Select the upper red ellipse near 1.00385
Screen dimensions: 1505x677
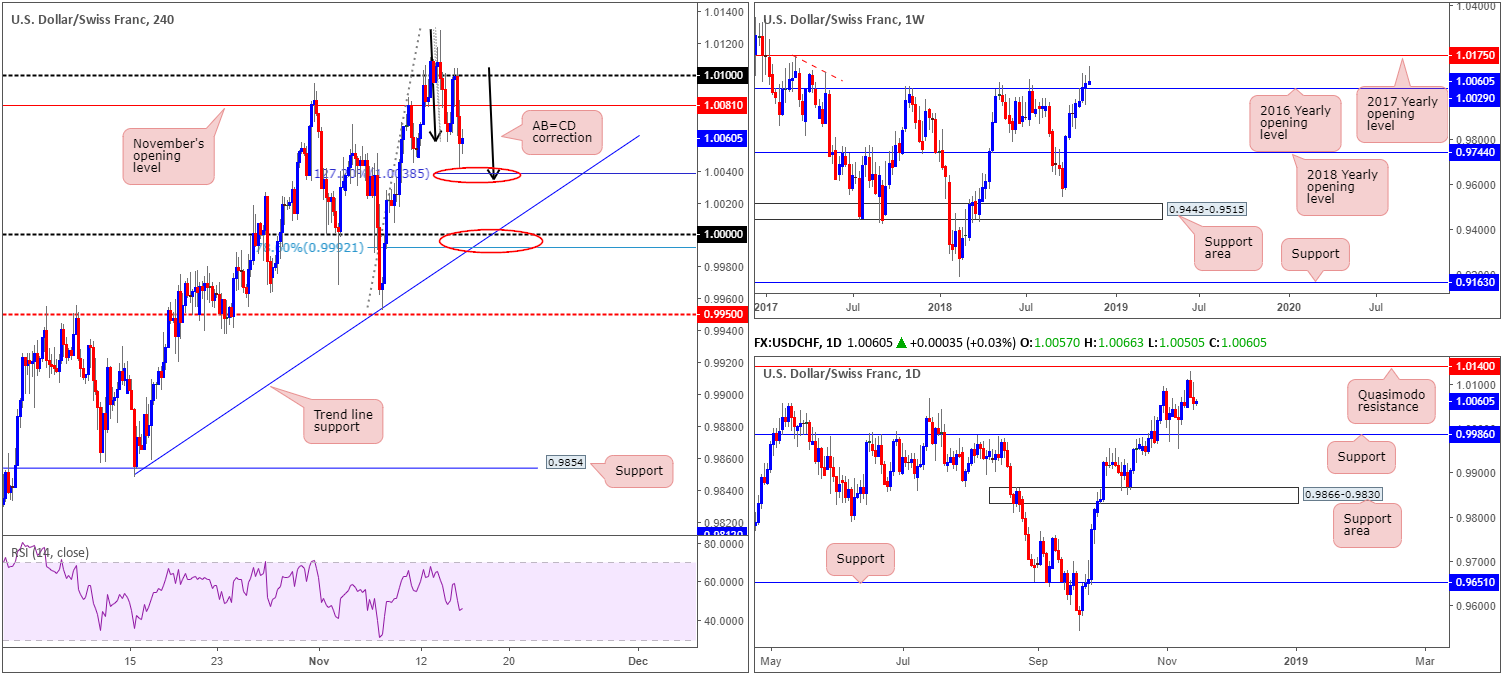point(479,176)
